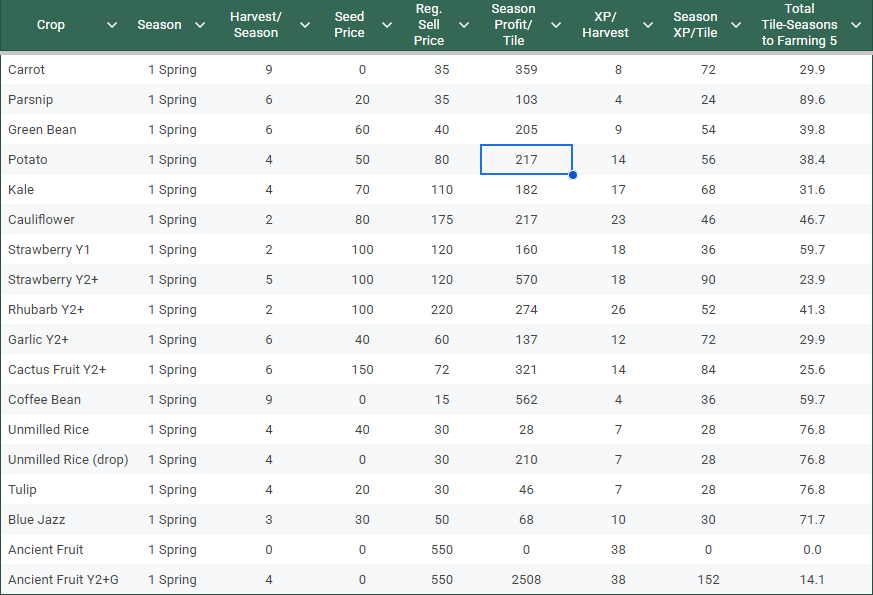The width and height of the screenshot is (873, 595).
Task: Expand the Harvest/Season column filter arrow
Action: pos(304,25)
